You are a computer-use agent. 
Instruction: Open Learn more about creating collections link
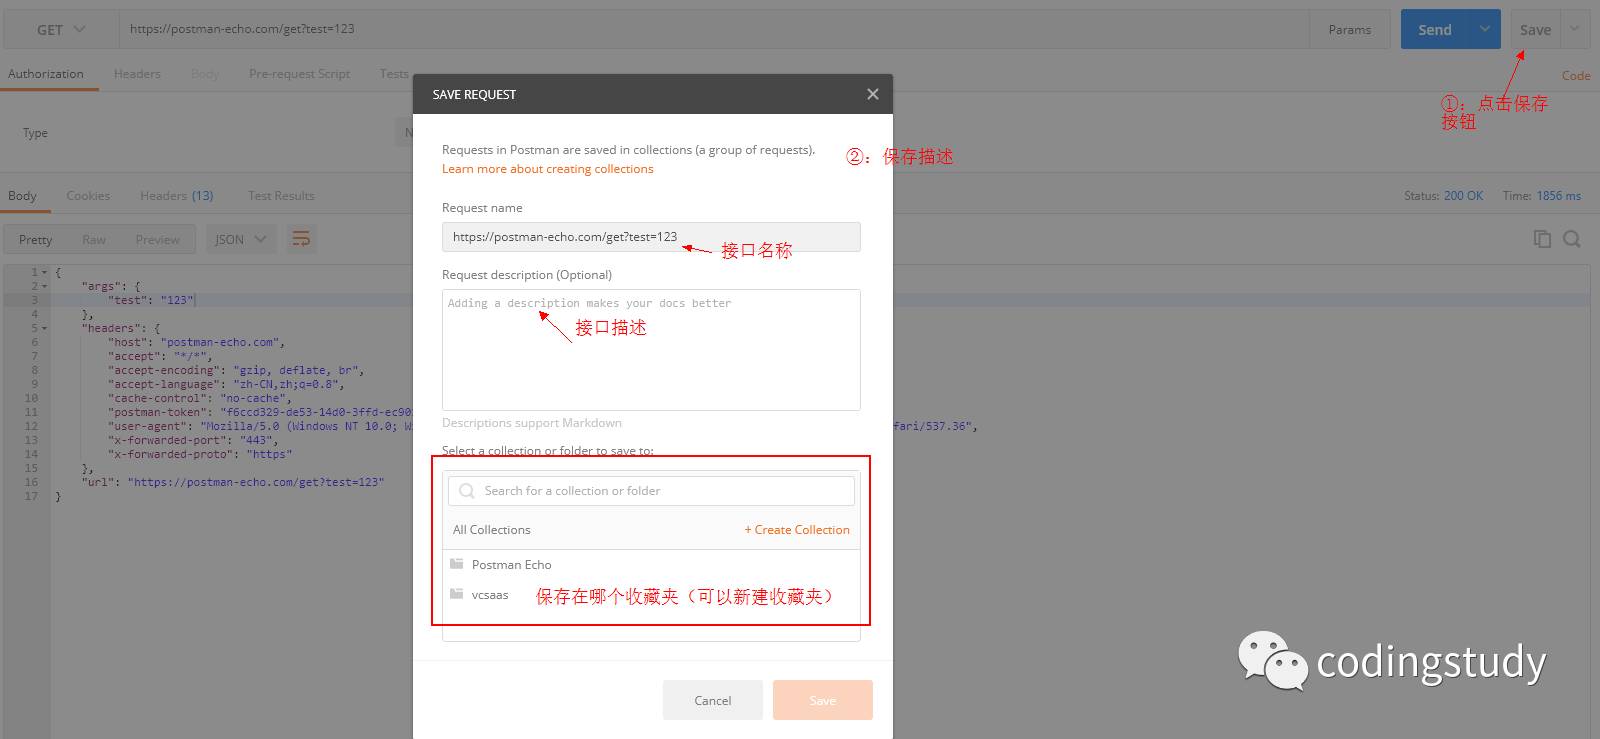pos(548,169)
